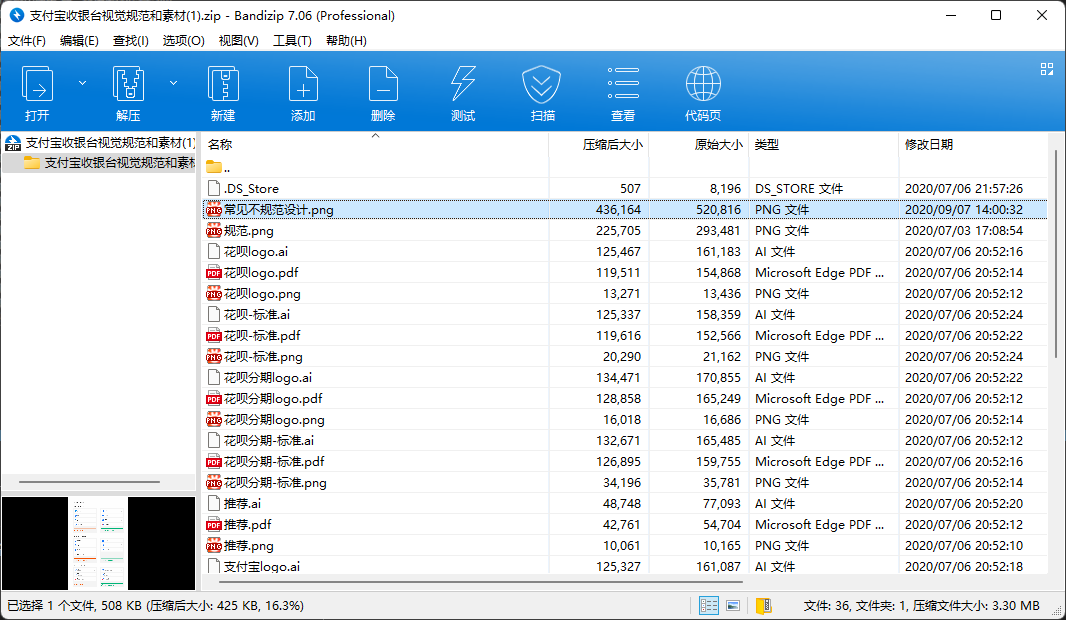Image resolution: width=1066 pixels, height=620 pixels.
Task: Sort files by 压缩后大小 column header
Action: [612, 145]
